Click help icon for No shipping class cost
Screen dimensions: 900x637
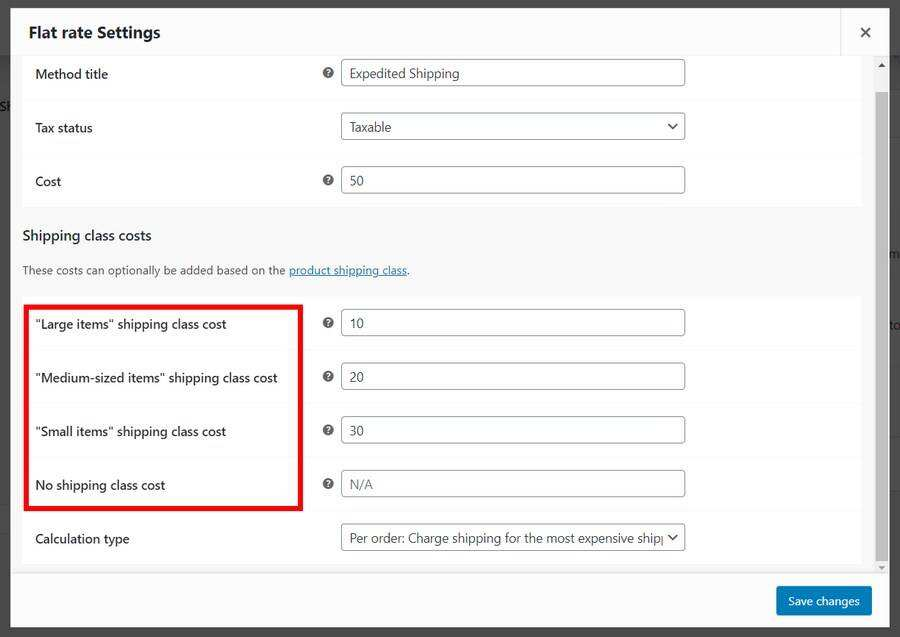coord(328,484)
